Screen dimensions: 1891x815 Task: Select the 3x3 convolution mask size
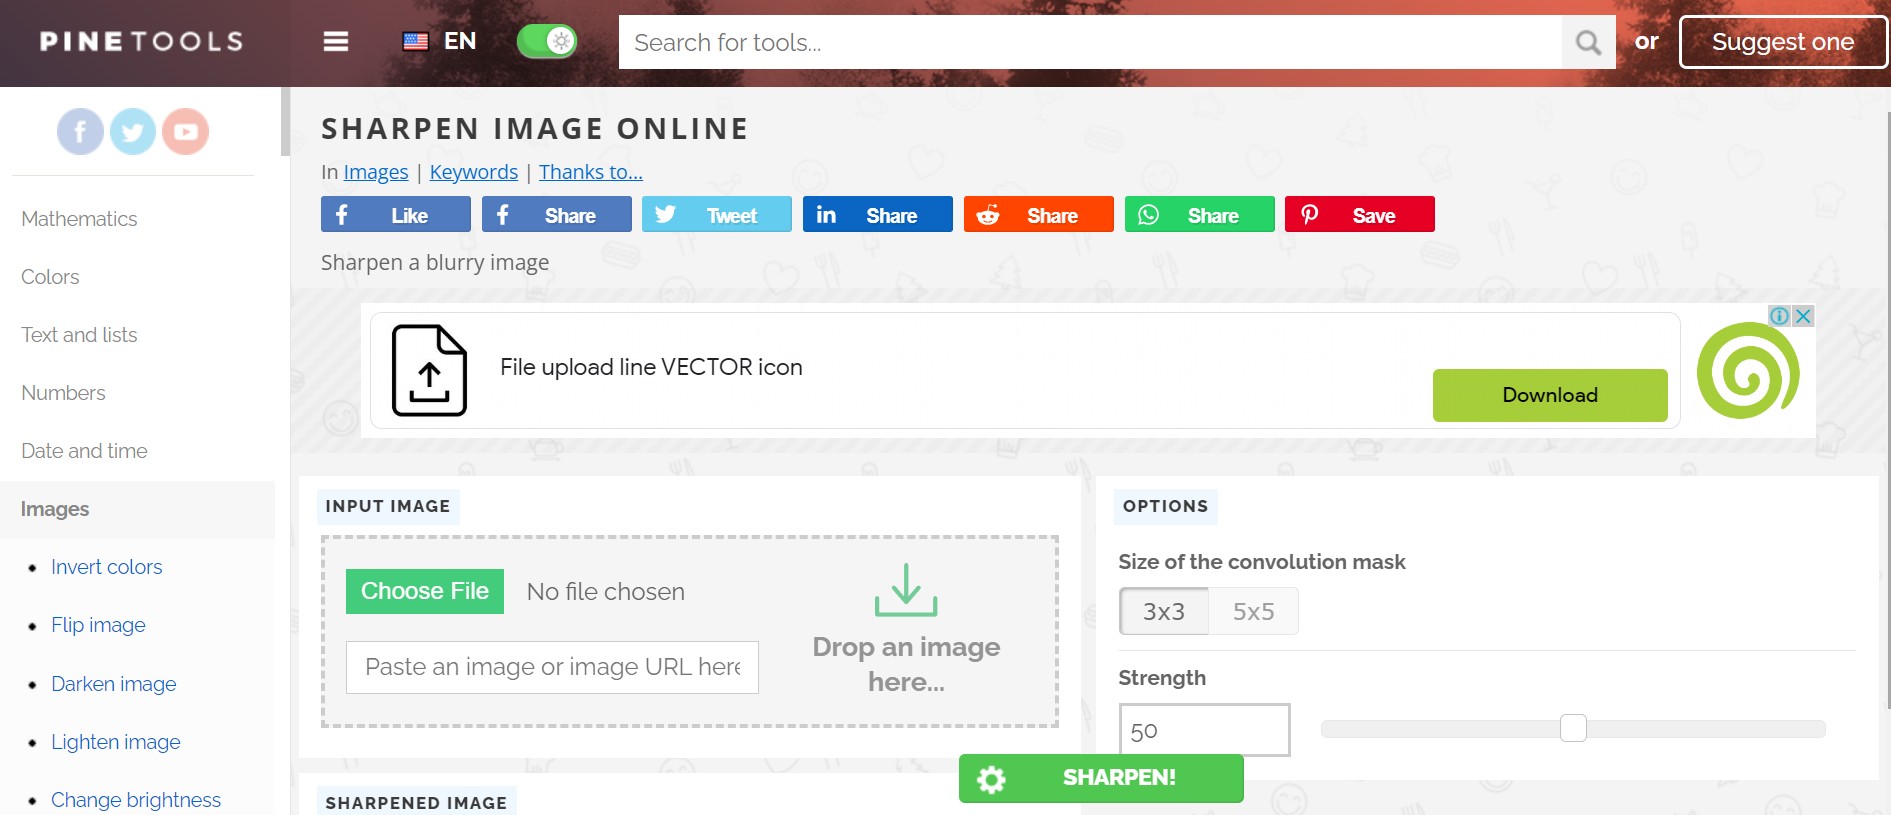1163,611
